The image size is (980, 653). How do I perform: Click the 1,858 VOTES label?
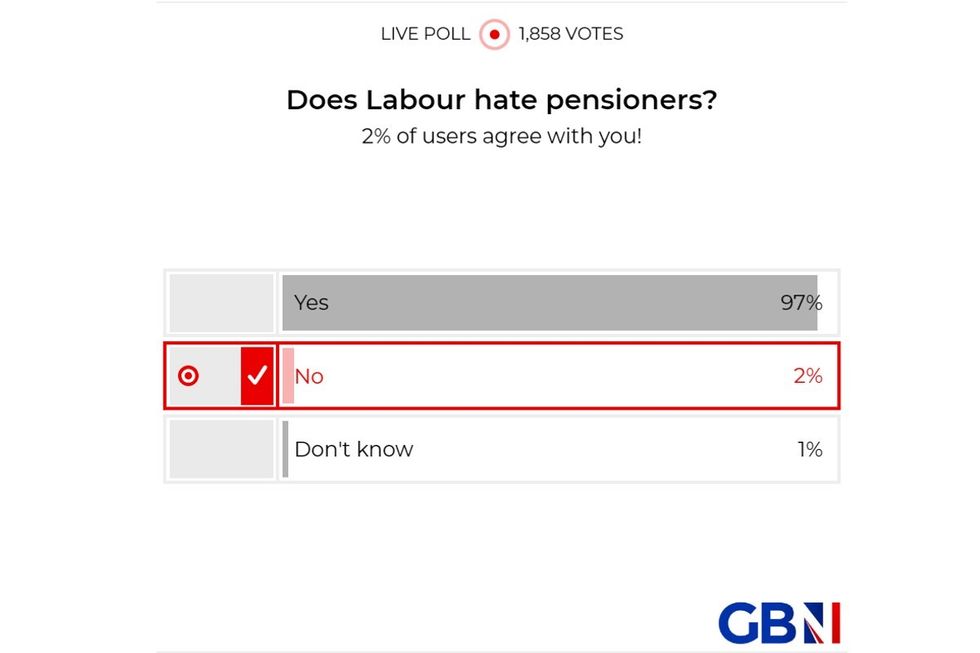(x=569, y=33)
